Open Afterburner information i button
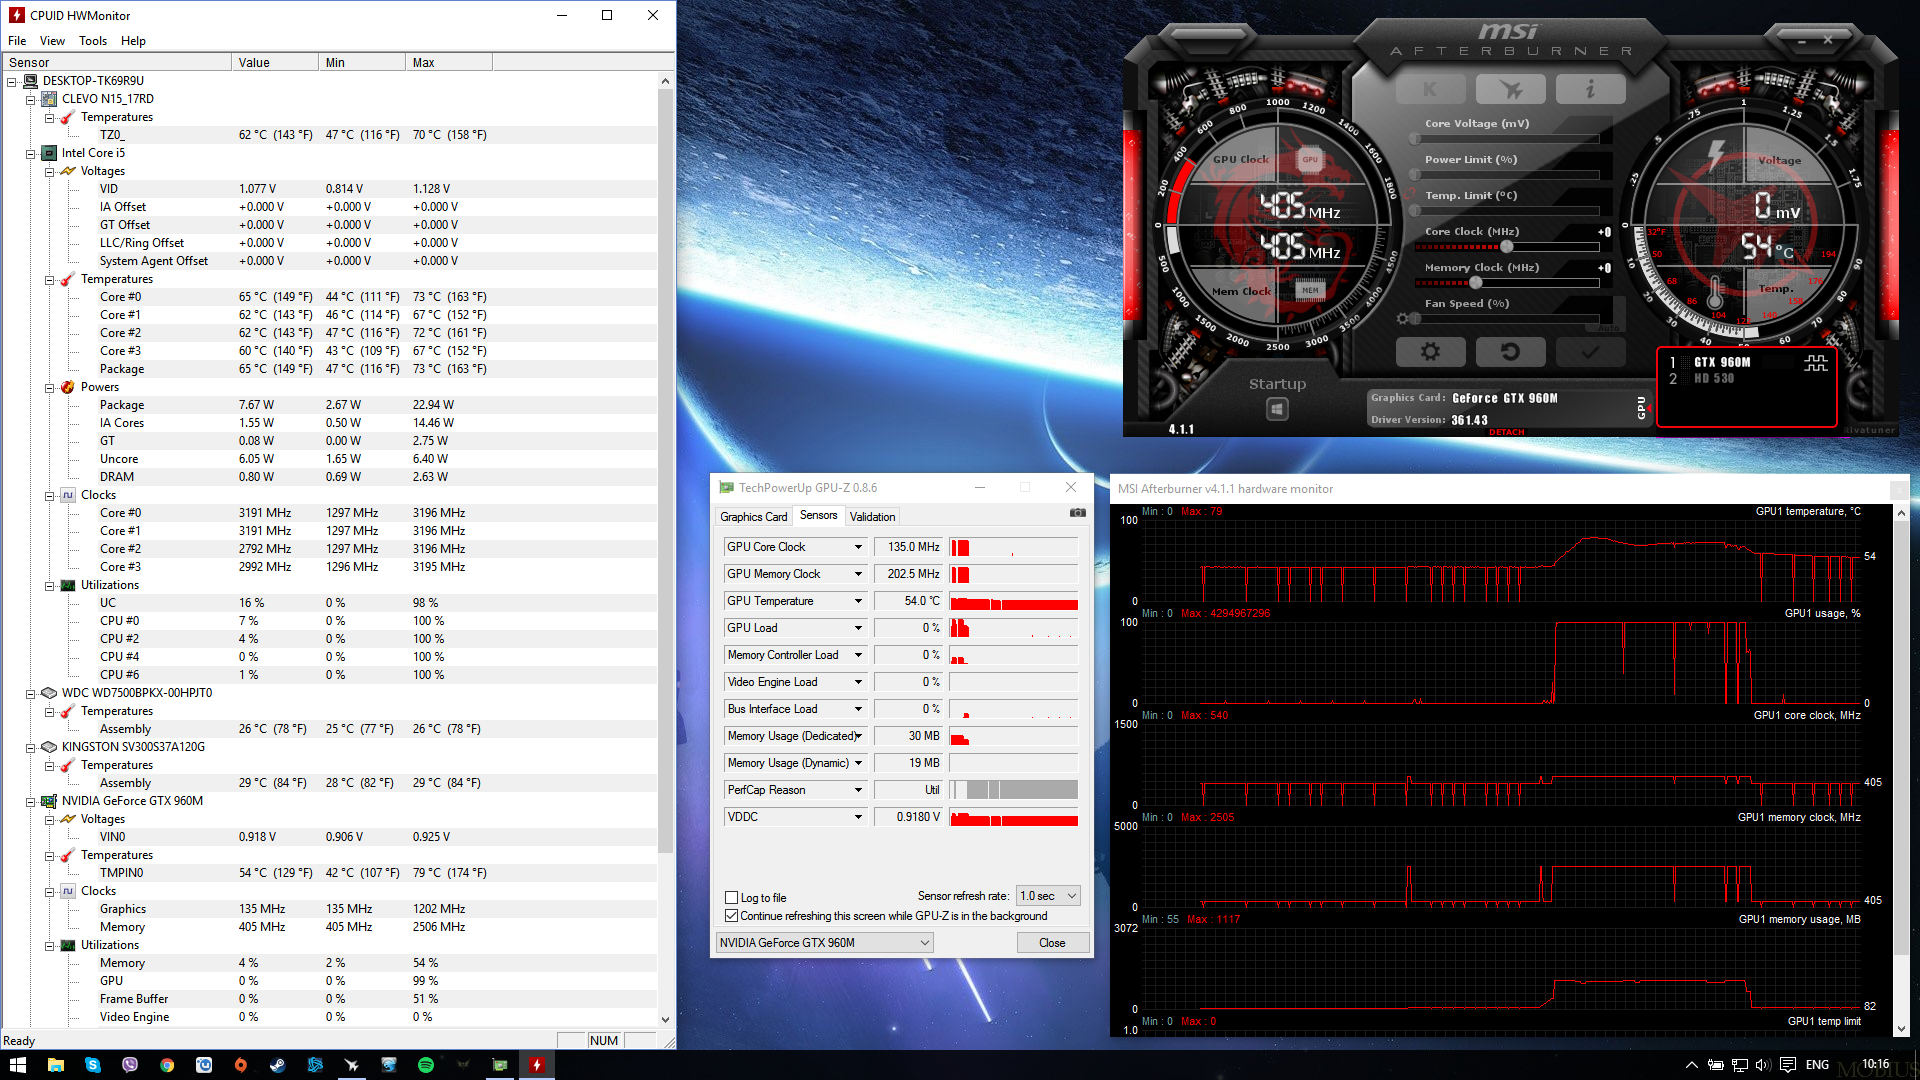This screenshot has width=1920, height=1080. 1590,90
